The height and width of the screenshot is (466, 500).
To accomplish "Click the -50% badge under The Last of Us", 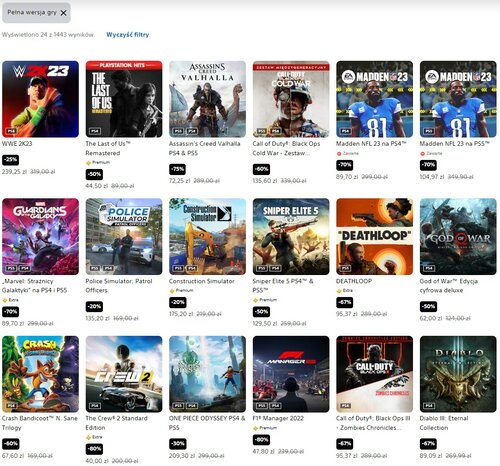I will (x=94, y=174).
